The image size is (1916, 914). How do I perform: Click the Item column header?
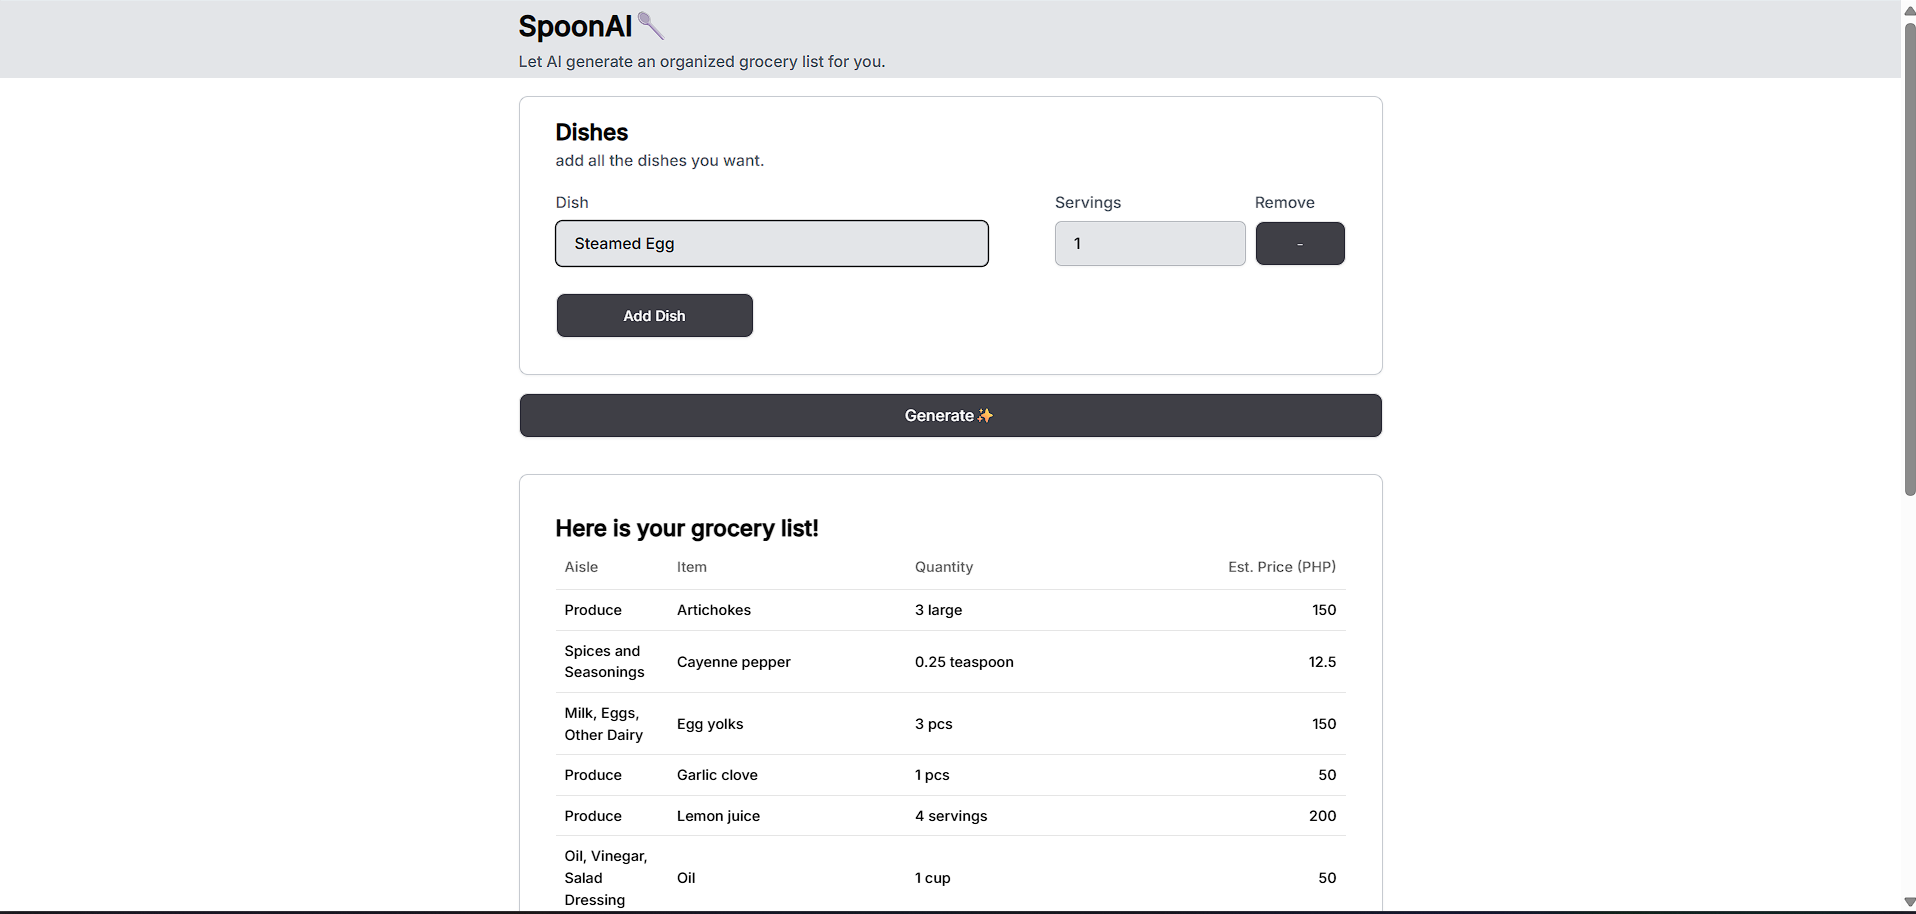692,567
